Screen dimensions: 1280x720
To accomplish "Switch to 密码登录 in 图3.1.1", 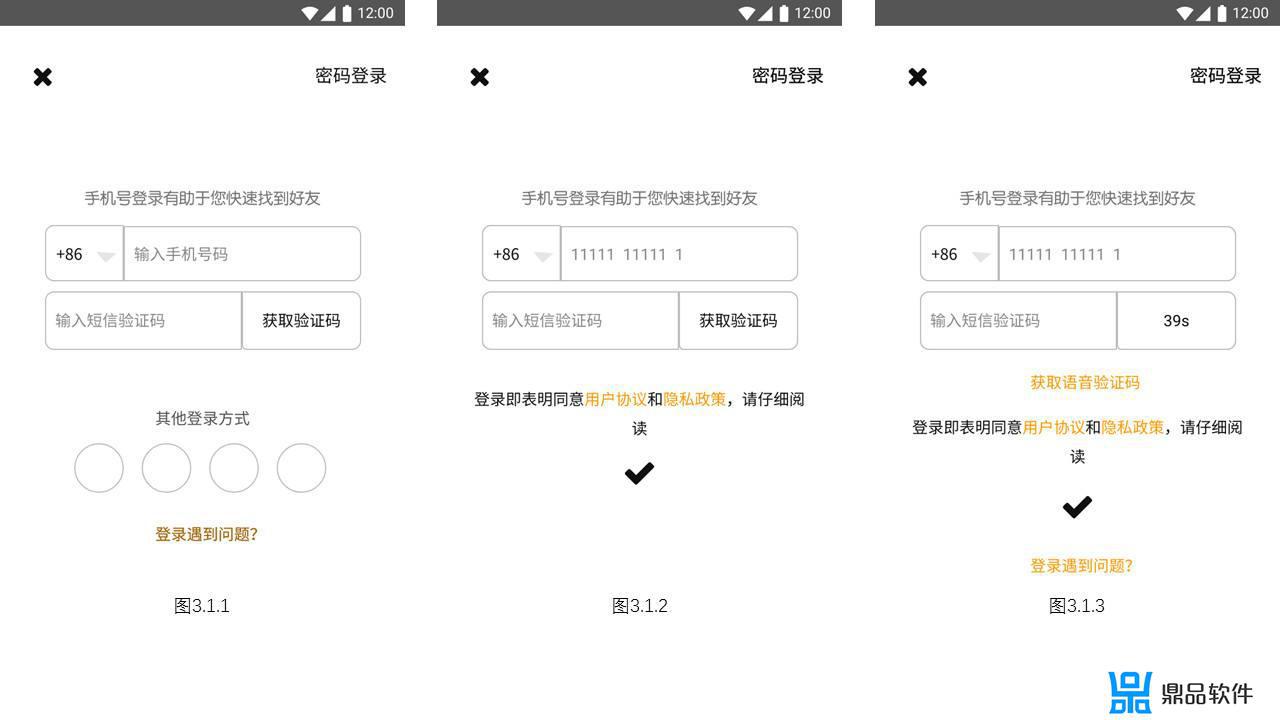I will [x=348, y=75].
